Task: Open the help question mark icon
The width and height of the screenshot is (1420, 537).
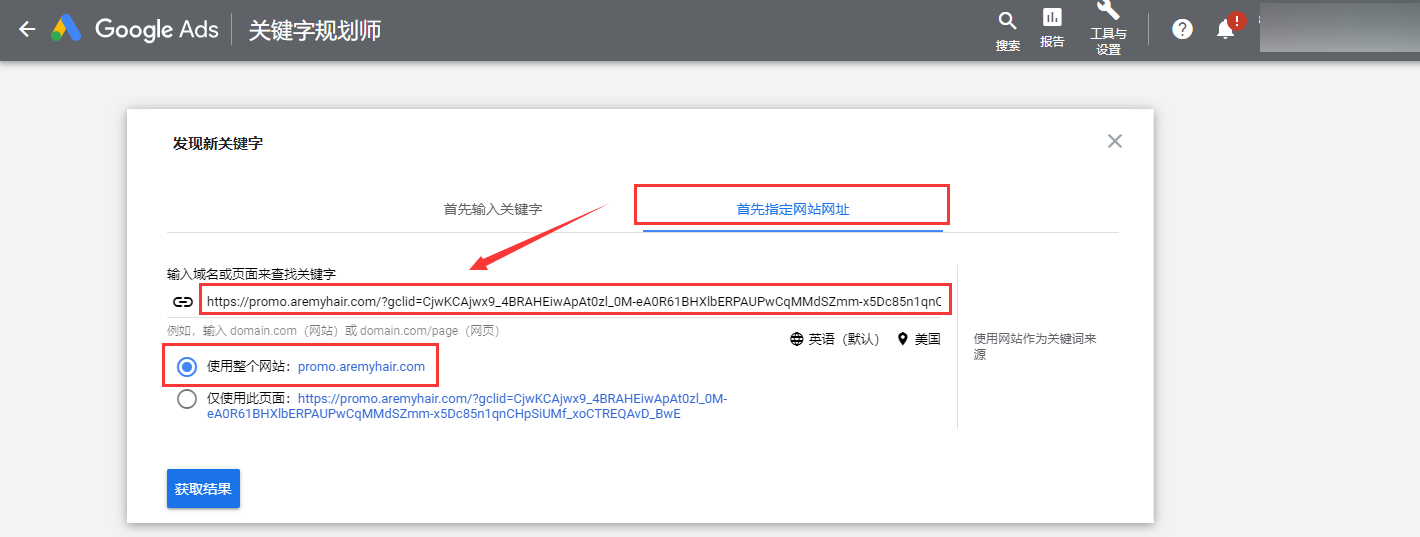Action: coord(1182,29)
